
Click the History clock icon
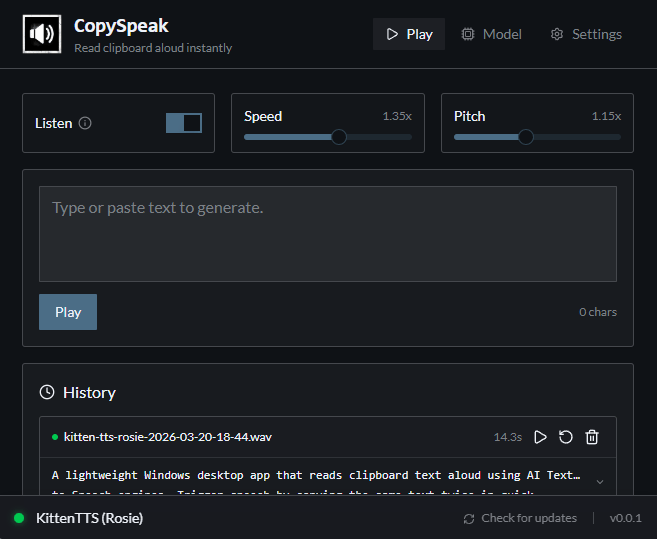47,392
